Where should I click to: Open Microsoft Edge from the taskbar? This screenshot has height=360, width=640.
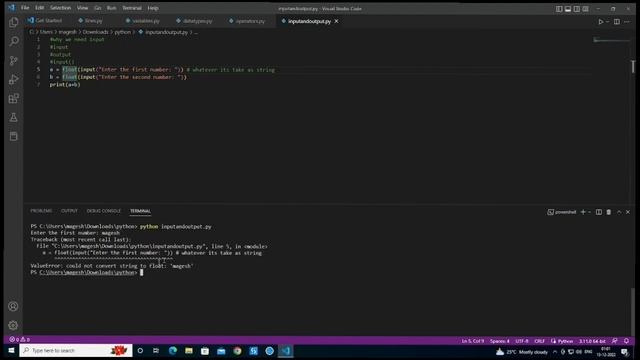click(x=173, y=351)
